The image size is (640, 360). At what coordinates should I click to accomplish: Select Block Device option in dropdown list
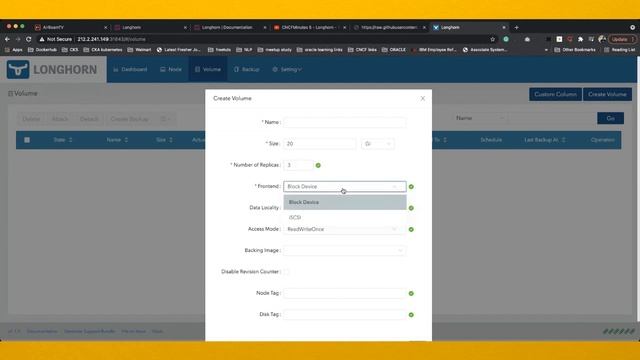coord(345,202)
